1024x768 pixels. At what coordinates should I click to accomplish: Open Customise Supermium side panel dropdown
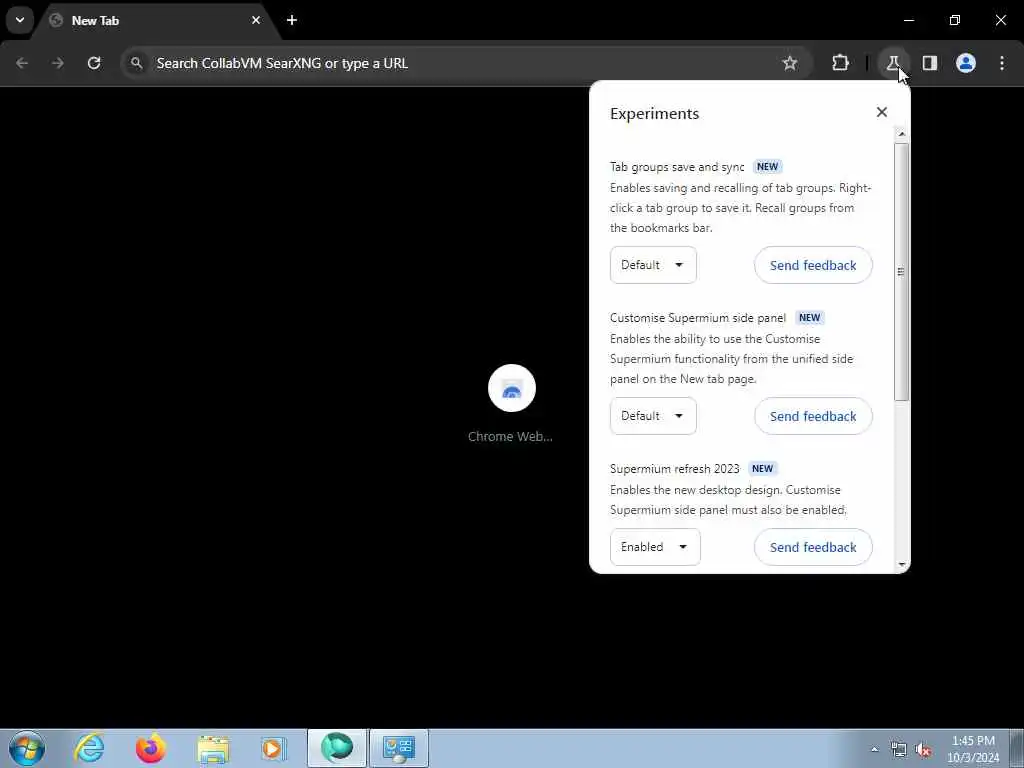[x=653, y=416]
